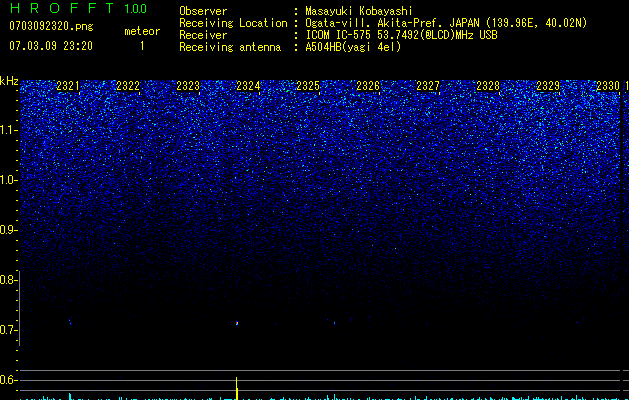Click the 0.6 frequency axis label
This screenshot has width=629, height=400.
tap(8, 380)
